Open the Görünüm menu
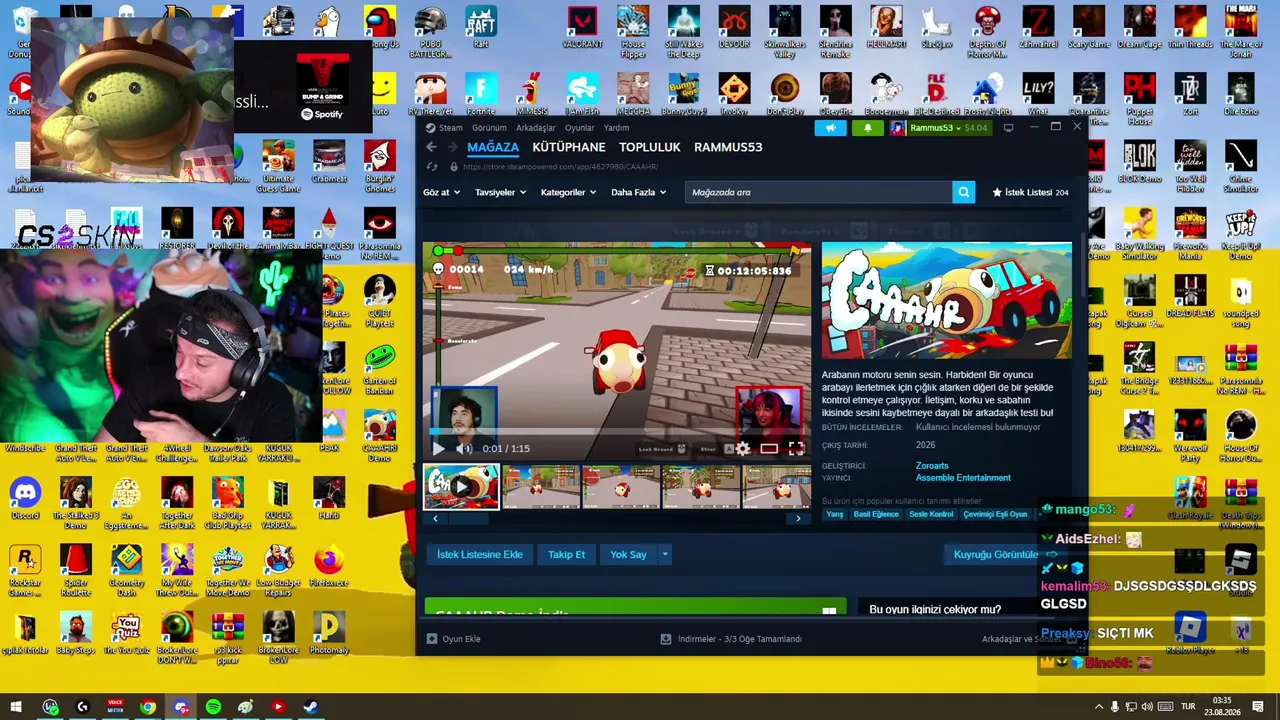 pos(489,128)
